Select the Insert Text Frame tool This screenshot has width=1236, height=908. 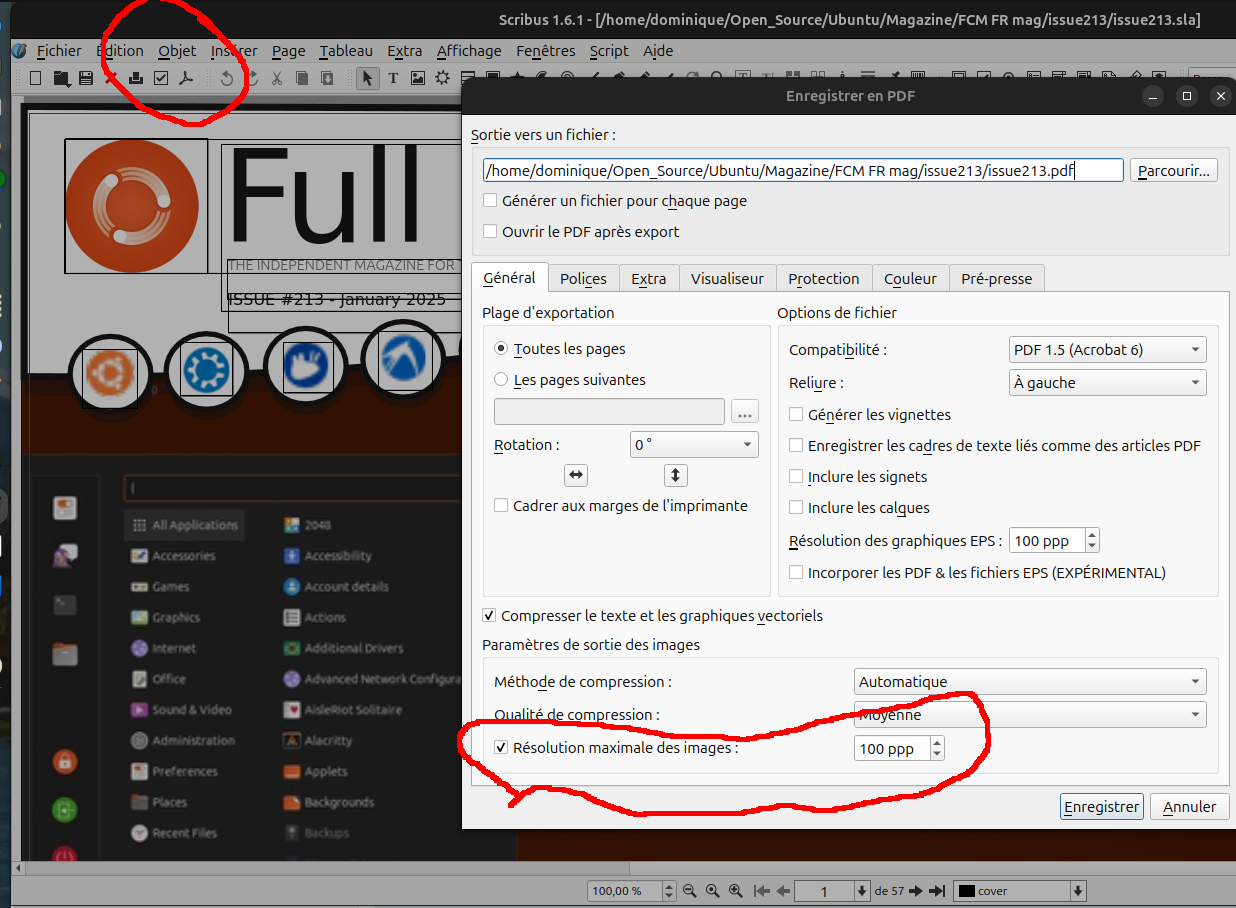coord(393,77)
